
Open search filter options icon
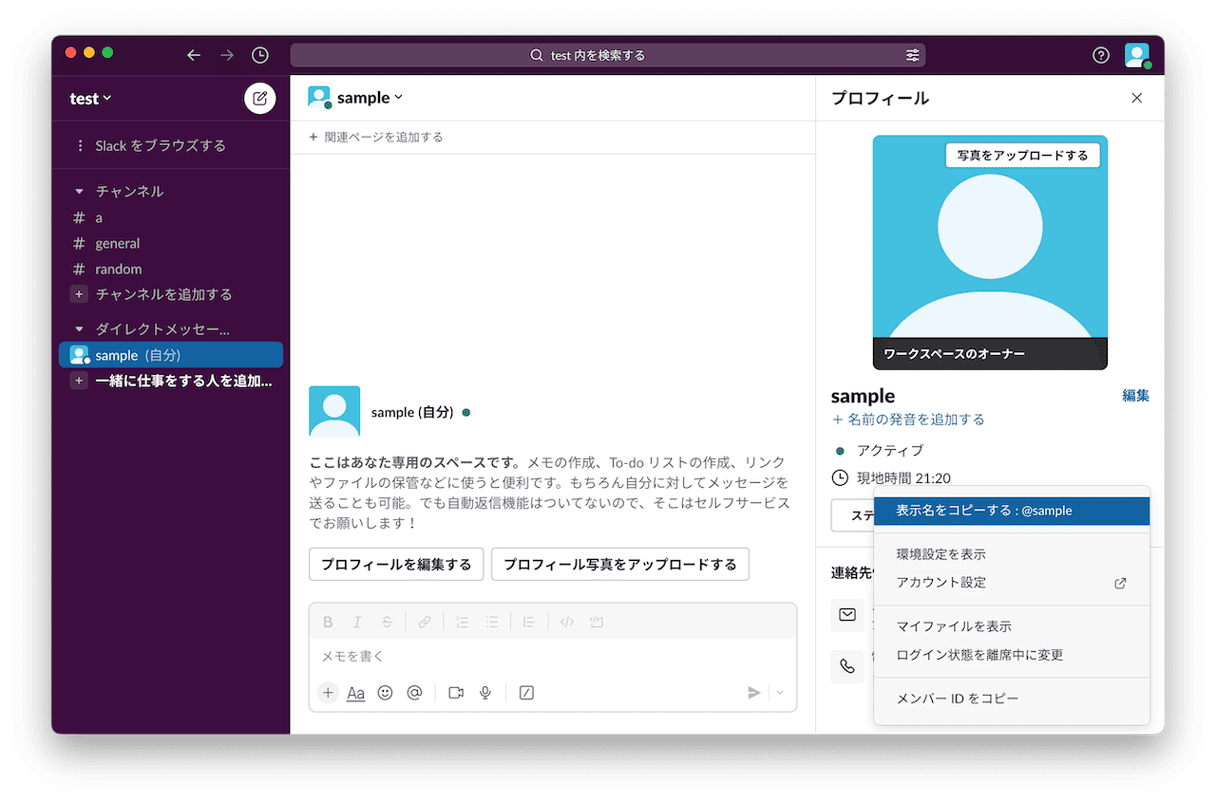[912, 55]
